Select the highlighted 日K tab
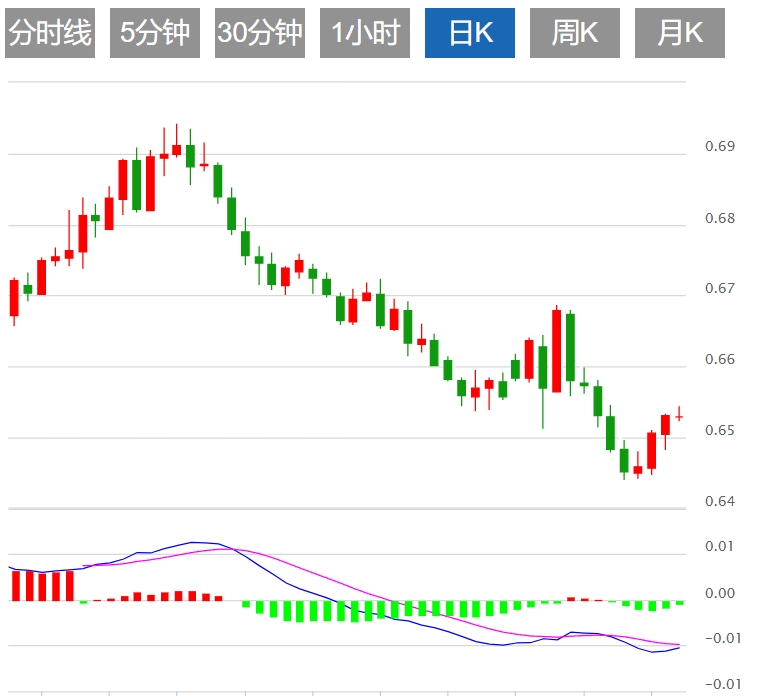 [470, 33]
